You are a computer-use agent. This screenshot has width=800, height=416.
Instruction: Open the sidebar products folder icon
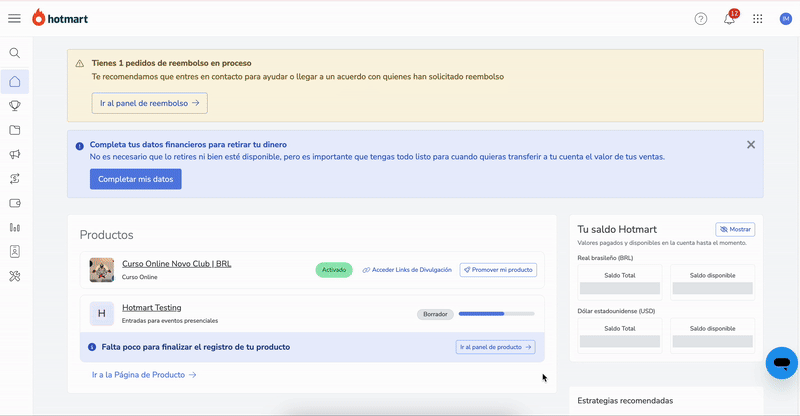(15, 130)
